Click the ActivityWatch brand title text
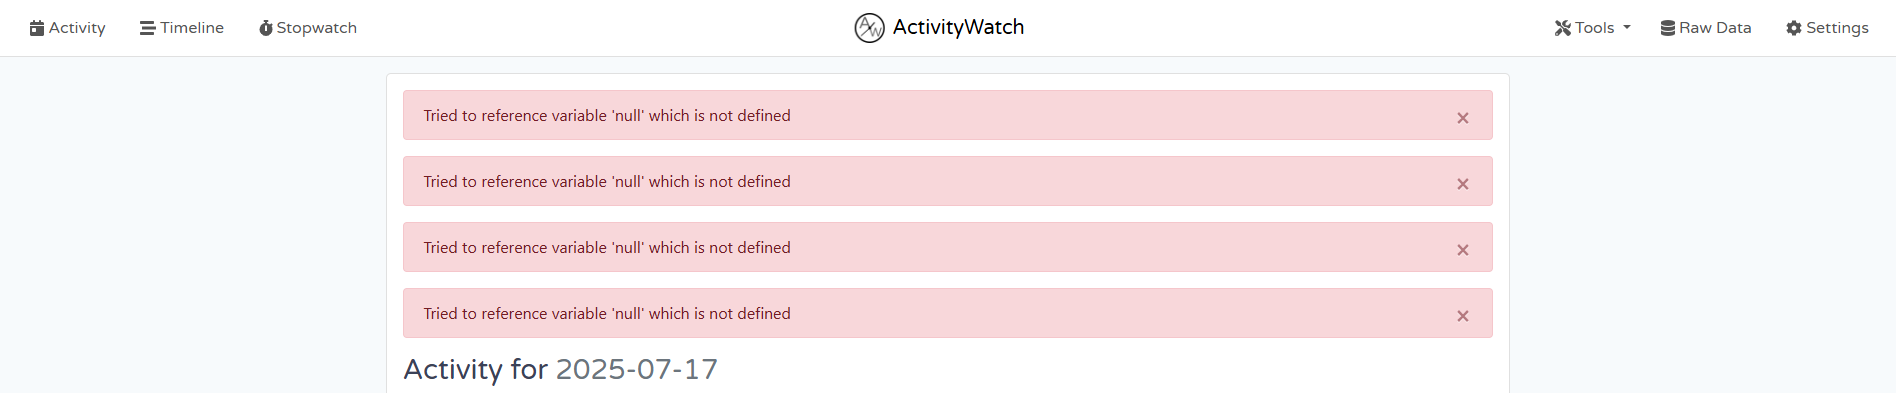 pos(958,27)
